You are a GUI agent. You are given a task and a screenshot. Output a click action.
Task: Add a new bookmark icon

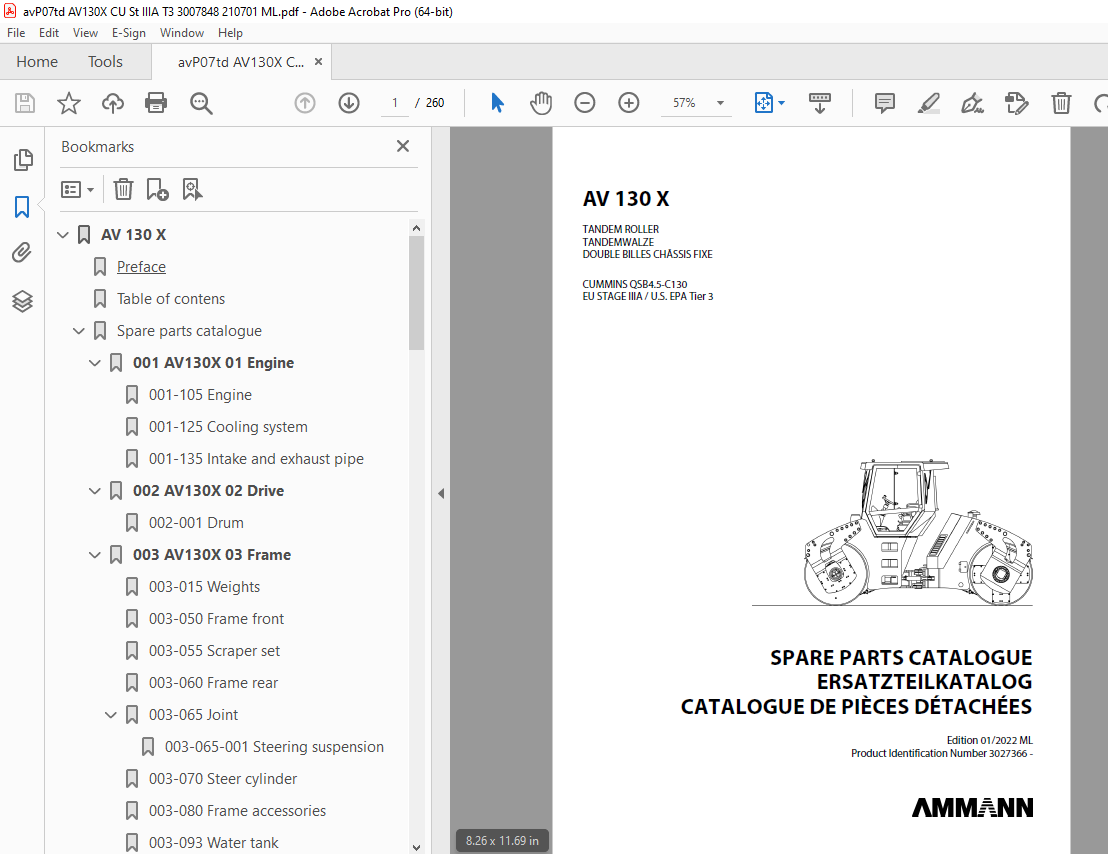(157, 189)
